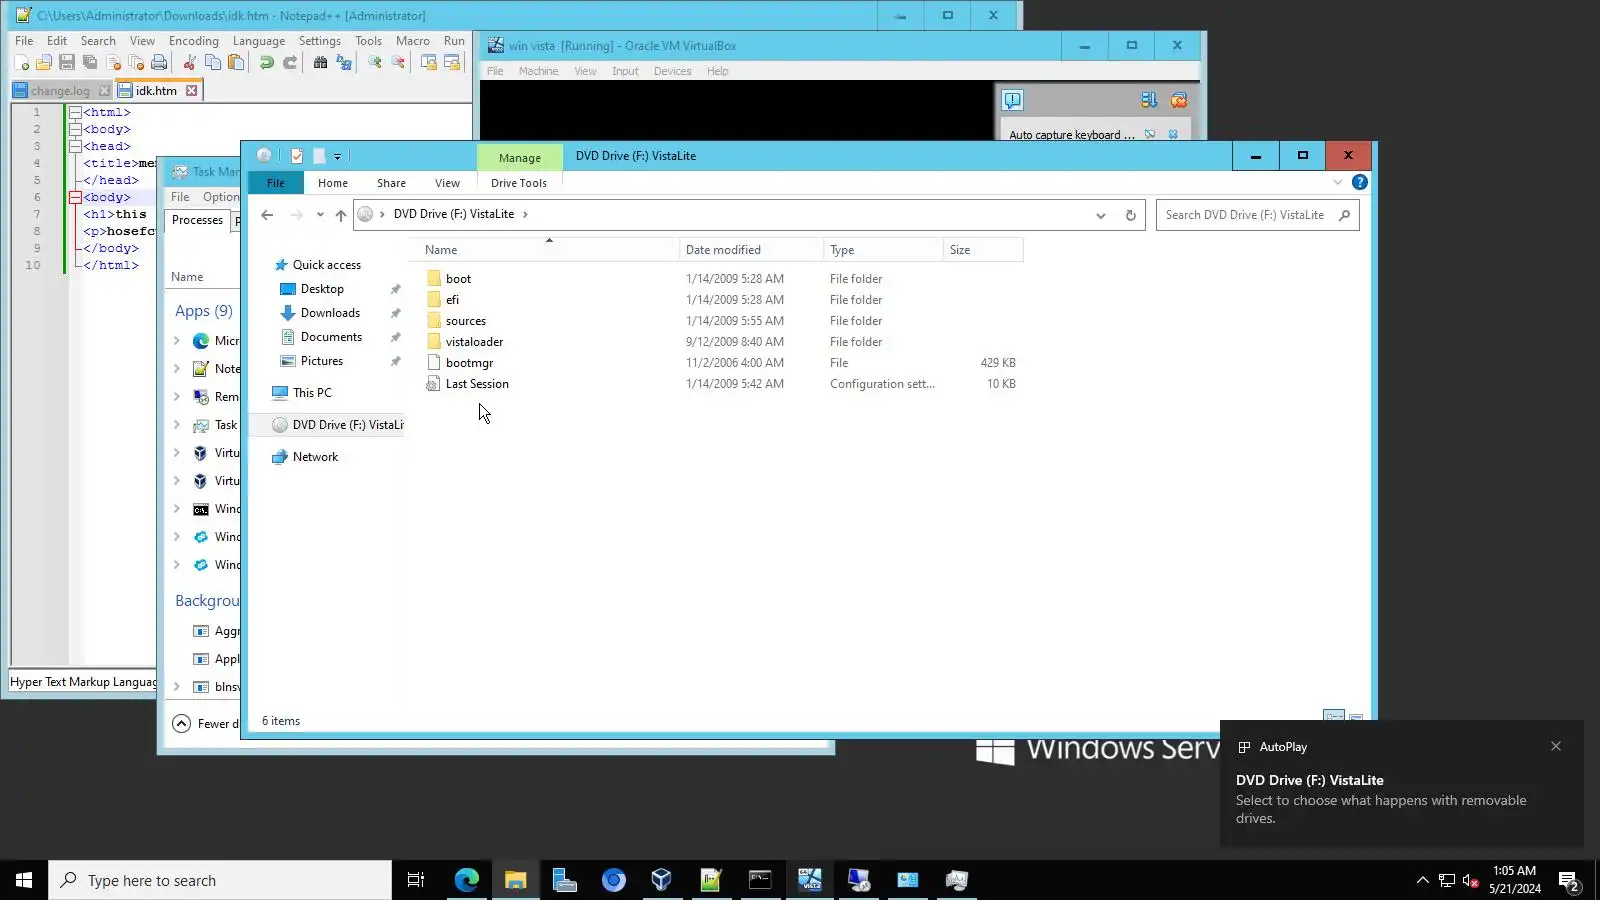The image size is (1600, 900).
Task: Click the Properties icon in Quick Access Toolbar
Action: (297, 156)
